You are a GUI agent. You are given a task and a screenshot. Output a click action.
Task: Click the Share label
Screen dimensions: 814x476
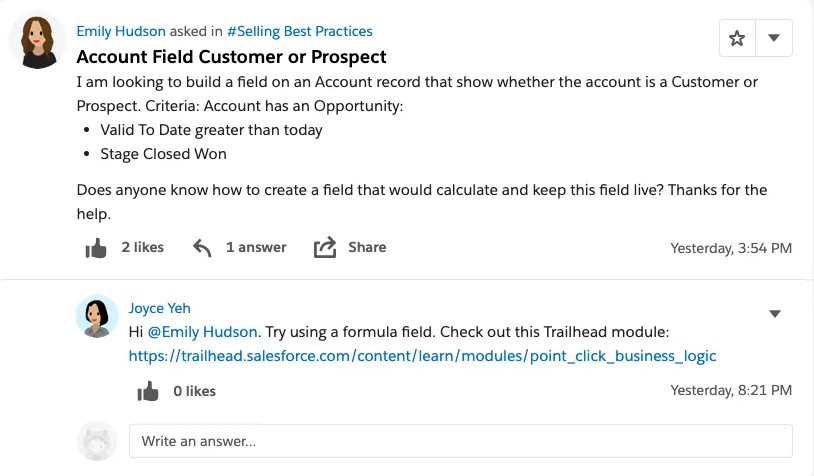367,247
